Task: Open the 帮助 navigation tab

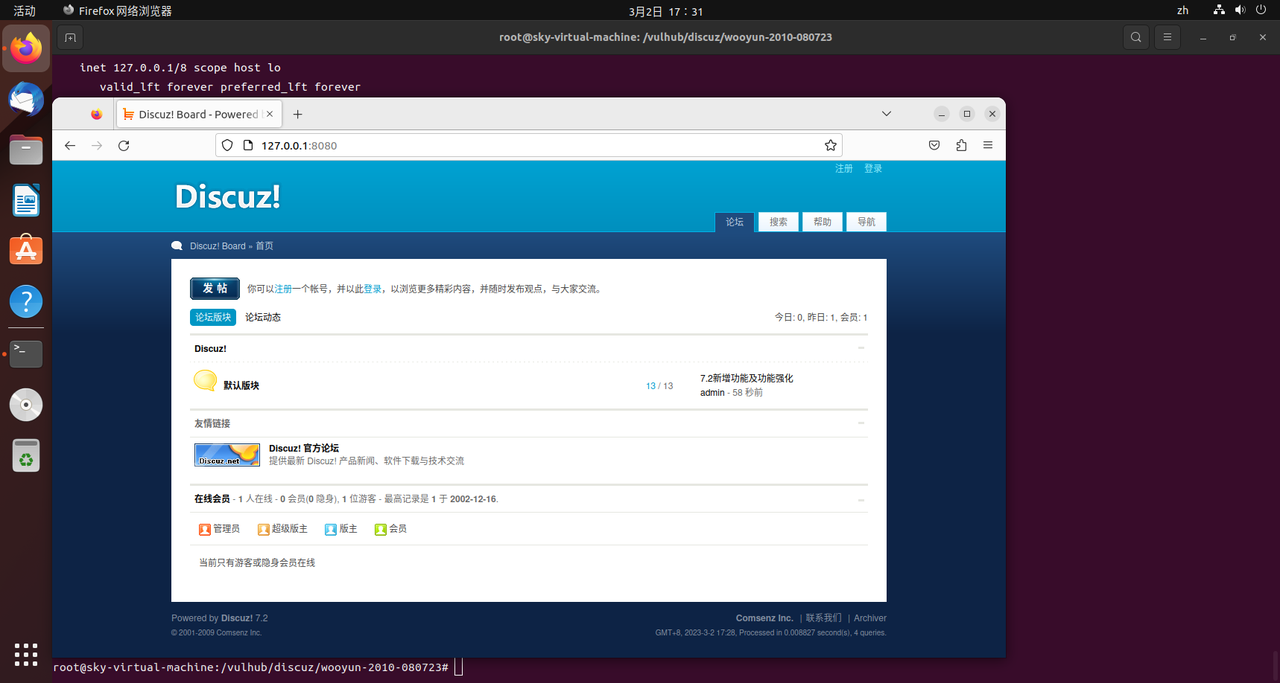Action: [822, 222]
